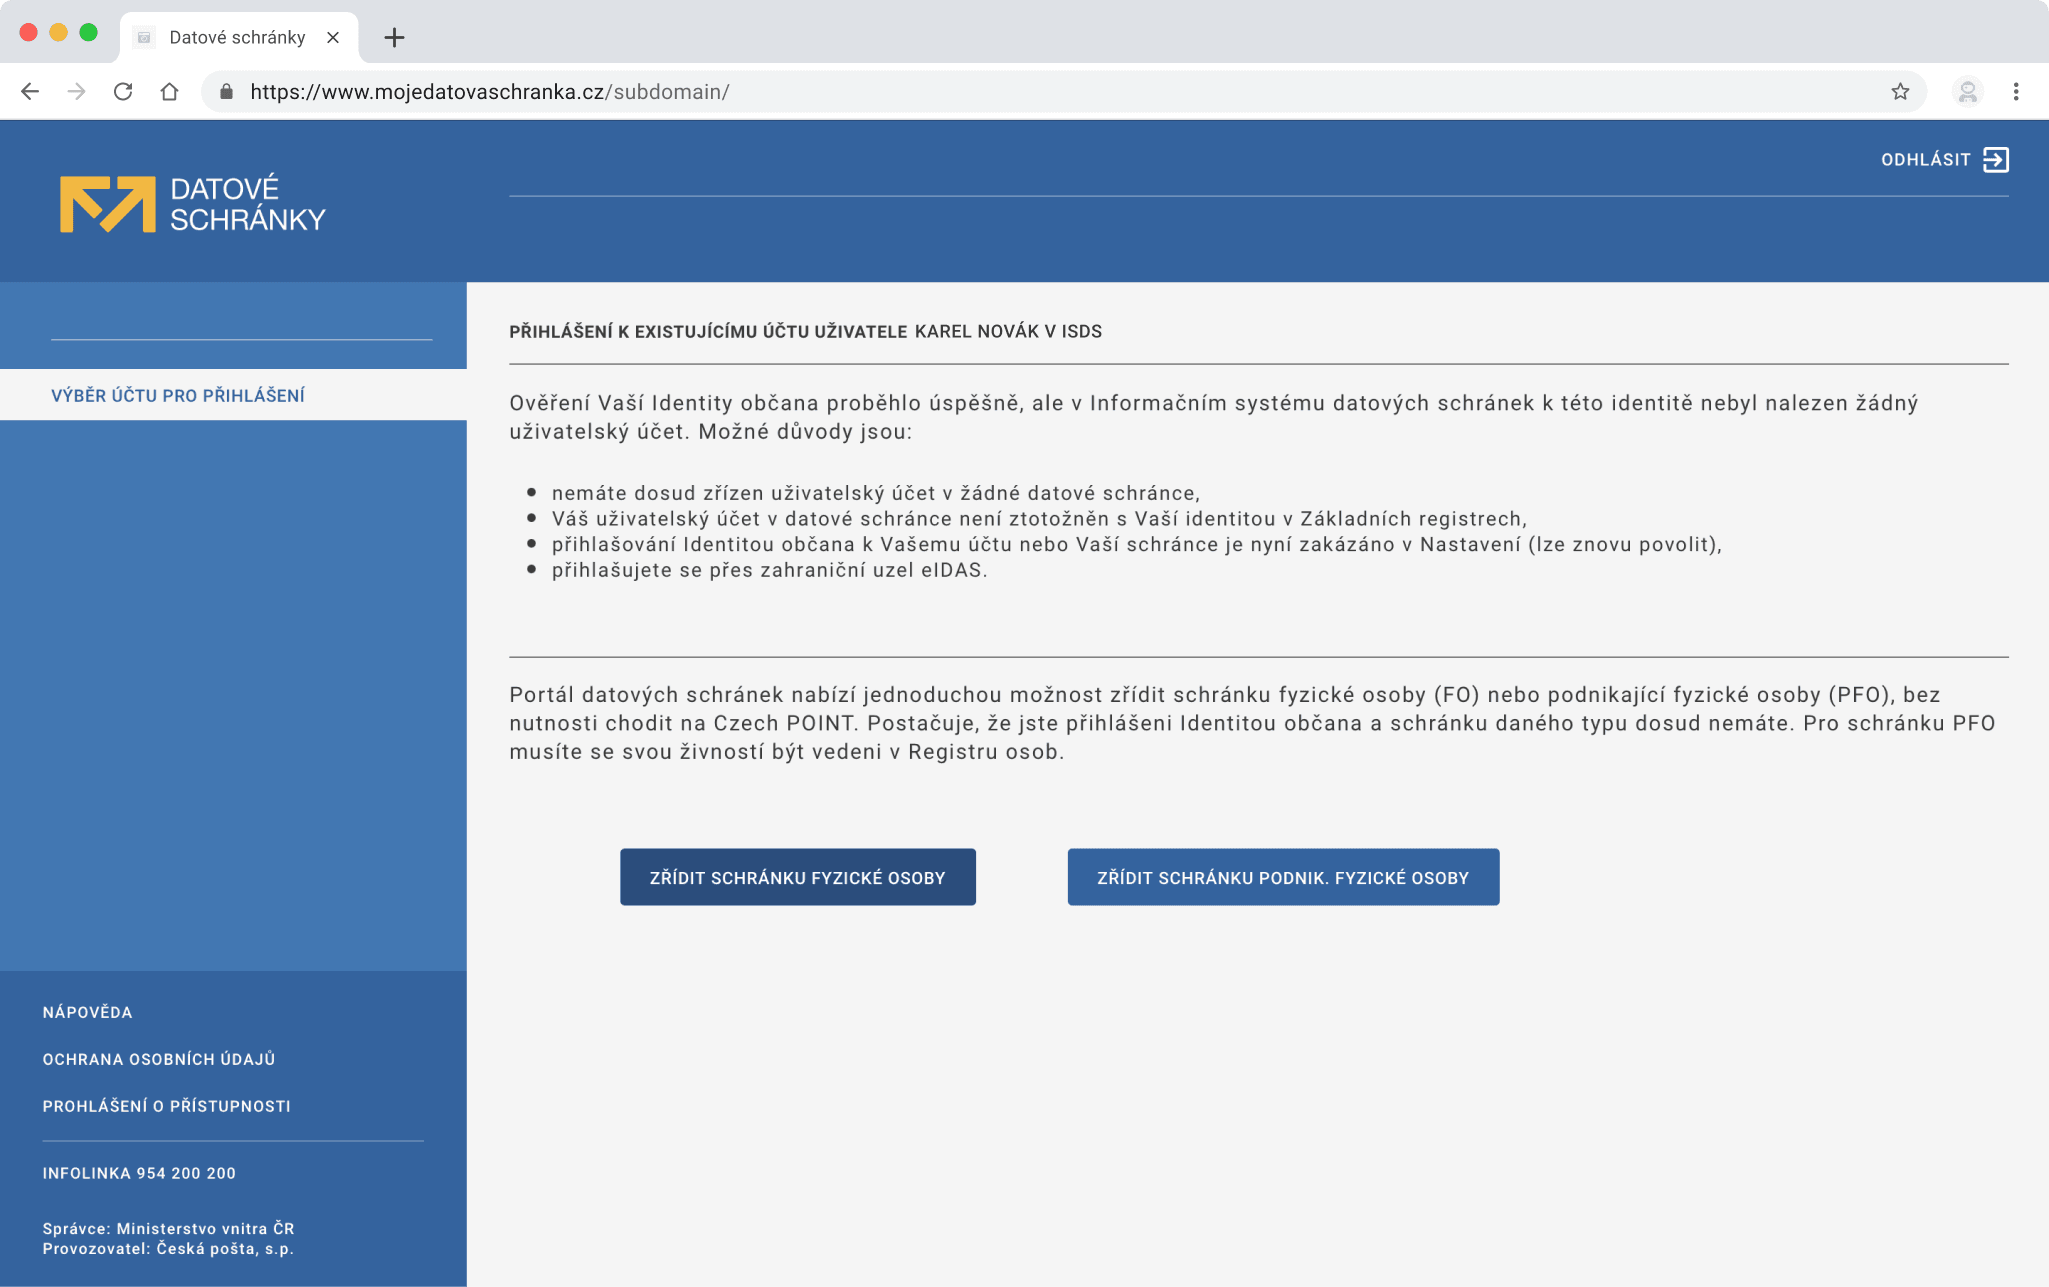Close the Datové schránky tab
The height and width of the screenshot is (1287, 2049).
click(333, 38)
